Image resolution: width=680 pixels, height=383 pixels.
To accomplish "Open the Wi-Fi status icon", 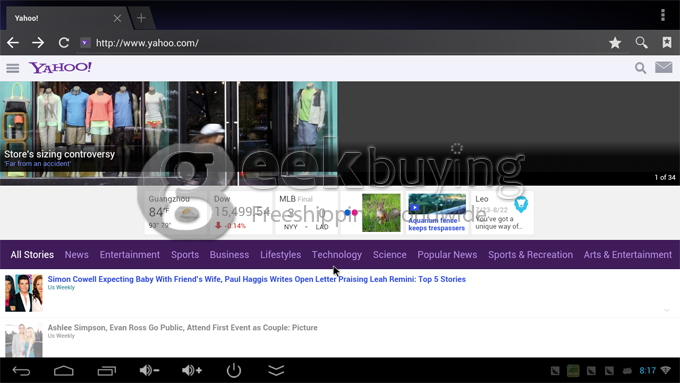I will pyautogui.click(x=666, y=370).
